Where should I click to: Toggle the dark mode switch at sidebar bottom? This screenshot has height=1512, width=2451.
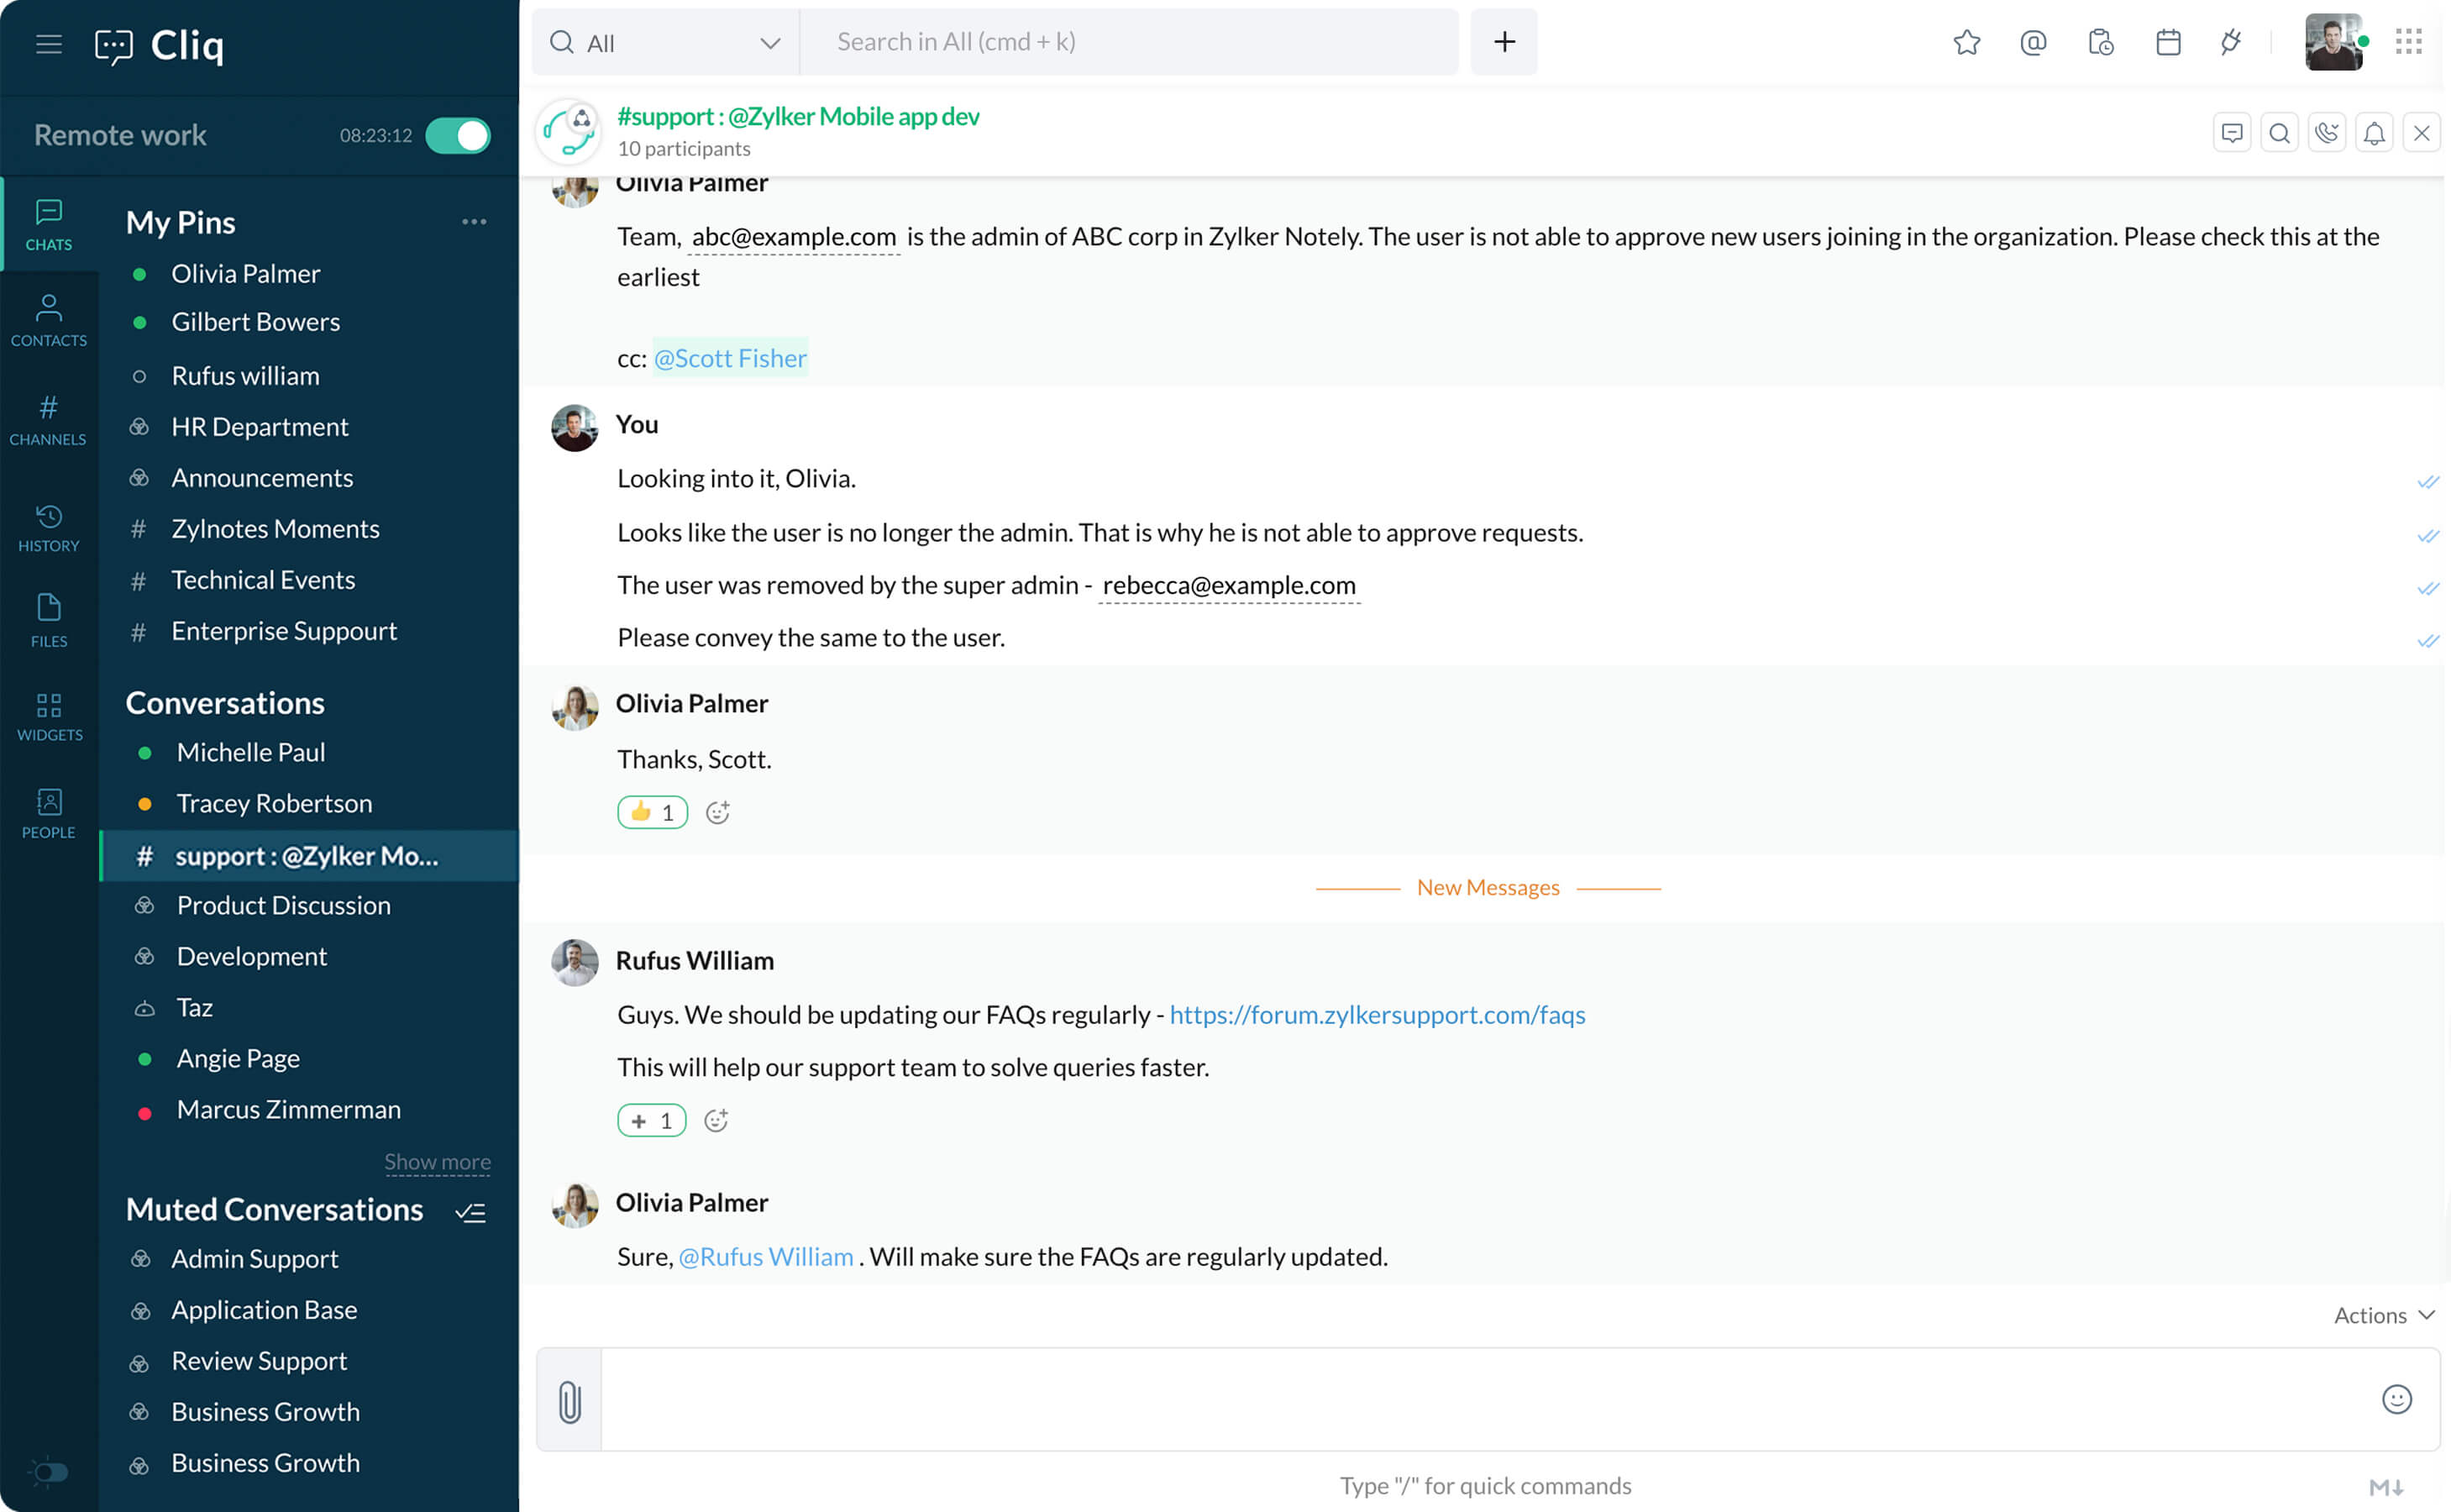[x=49, y=1472]
